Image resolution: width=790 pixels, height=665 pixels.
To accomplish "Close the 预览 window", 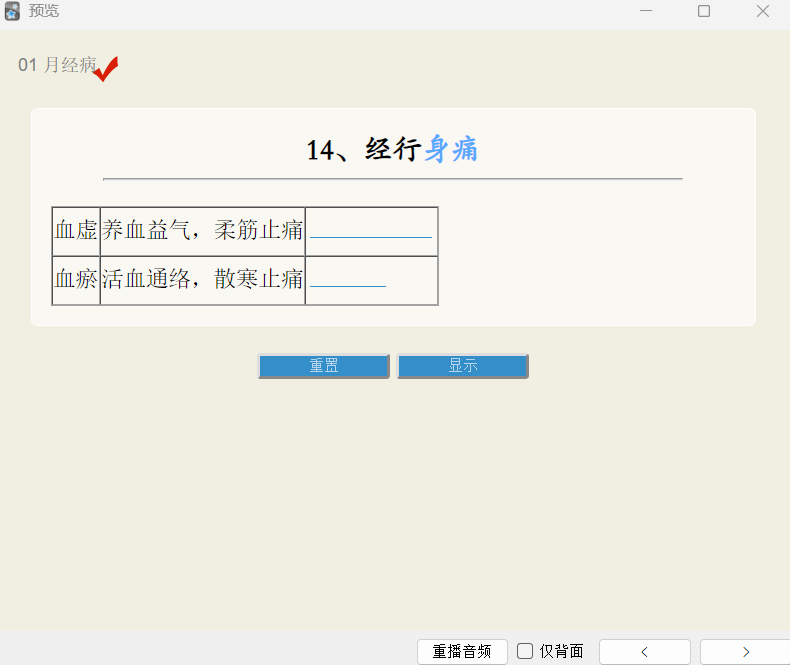I will (763, 11).
